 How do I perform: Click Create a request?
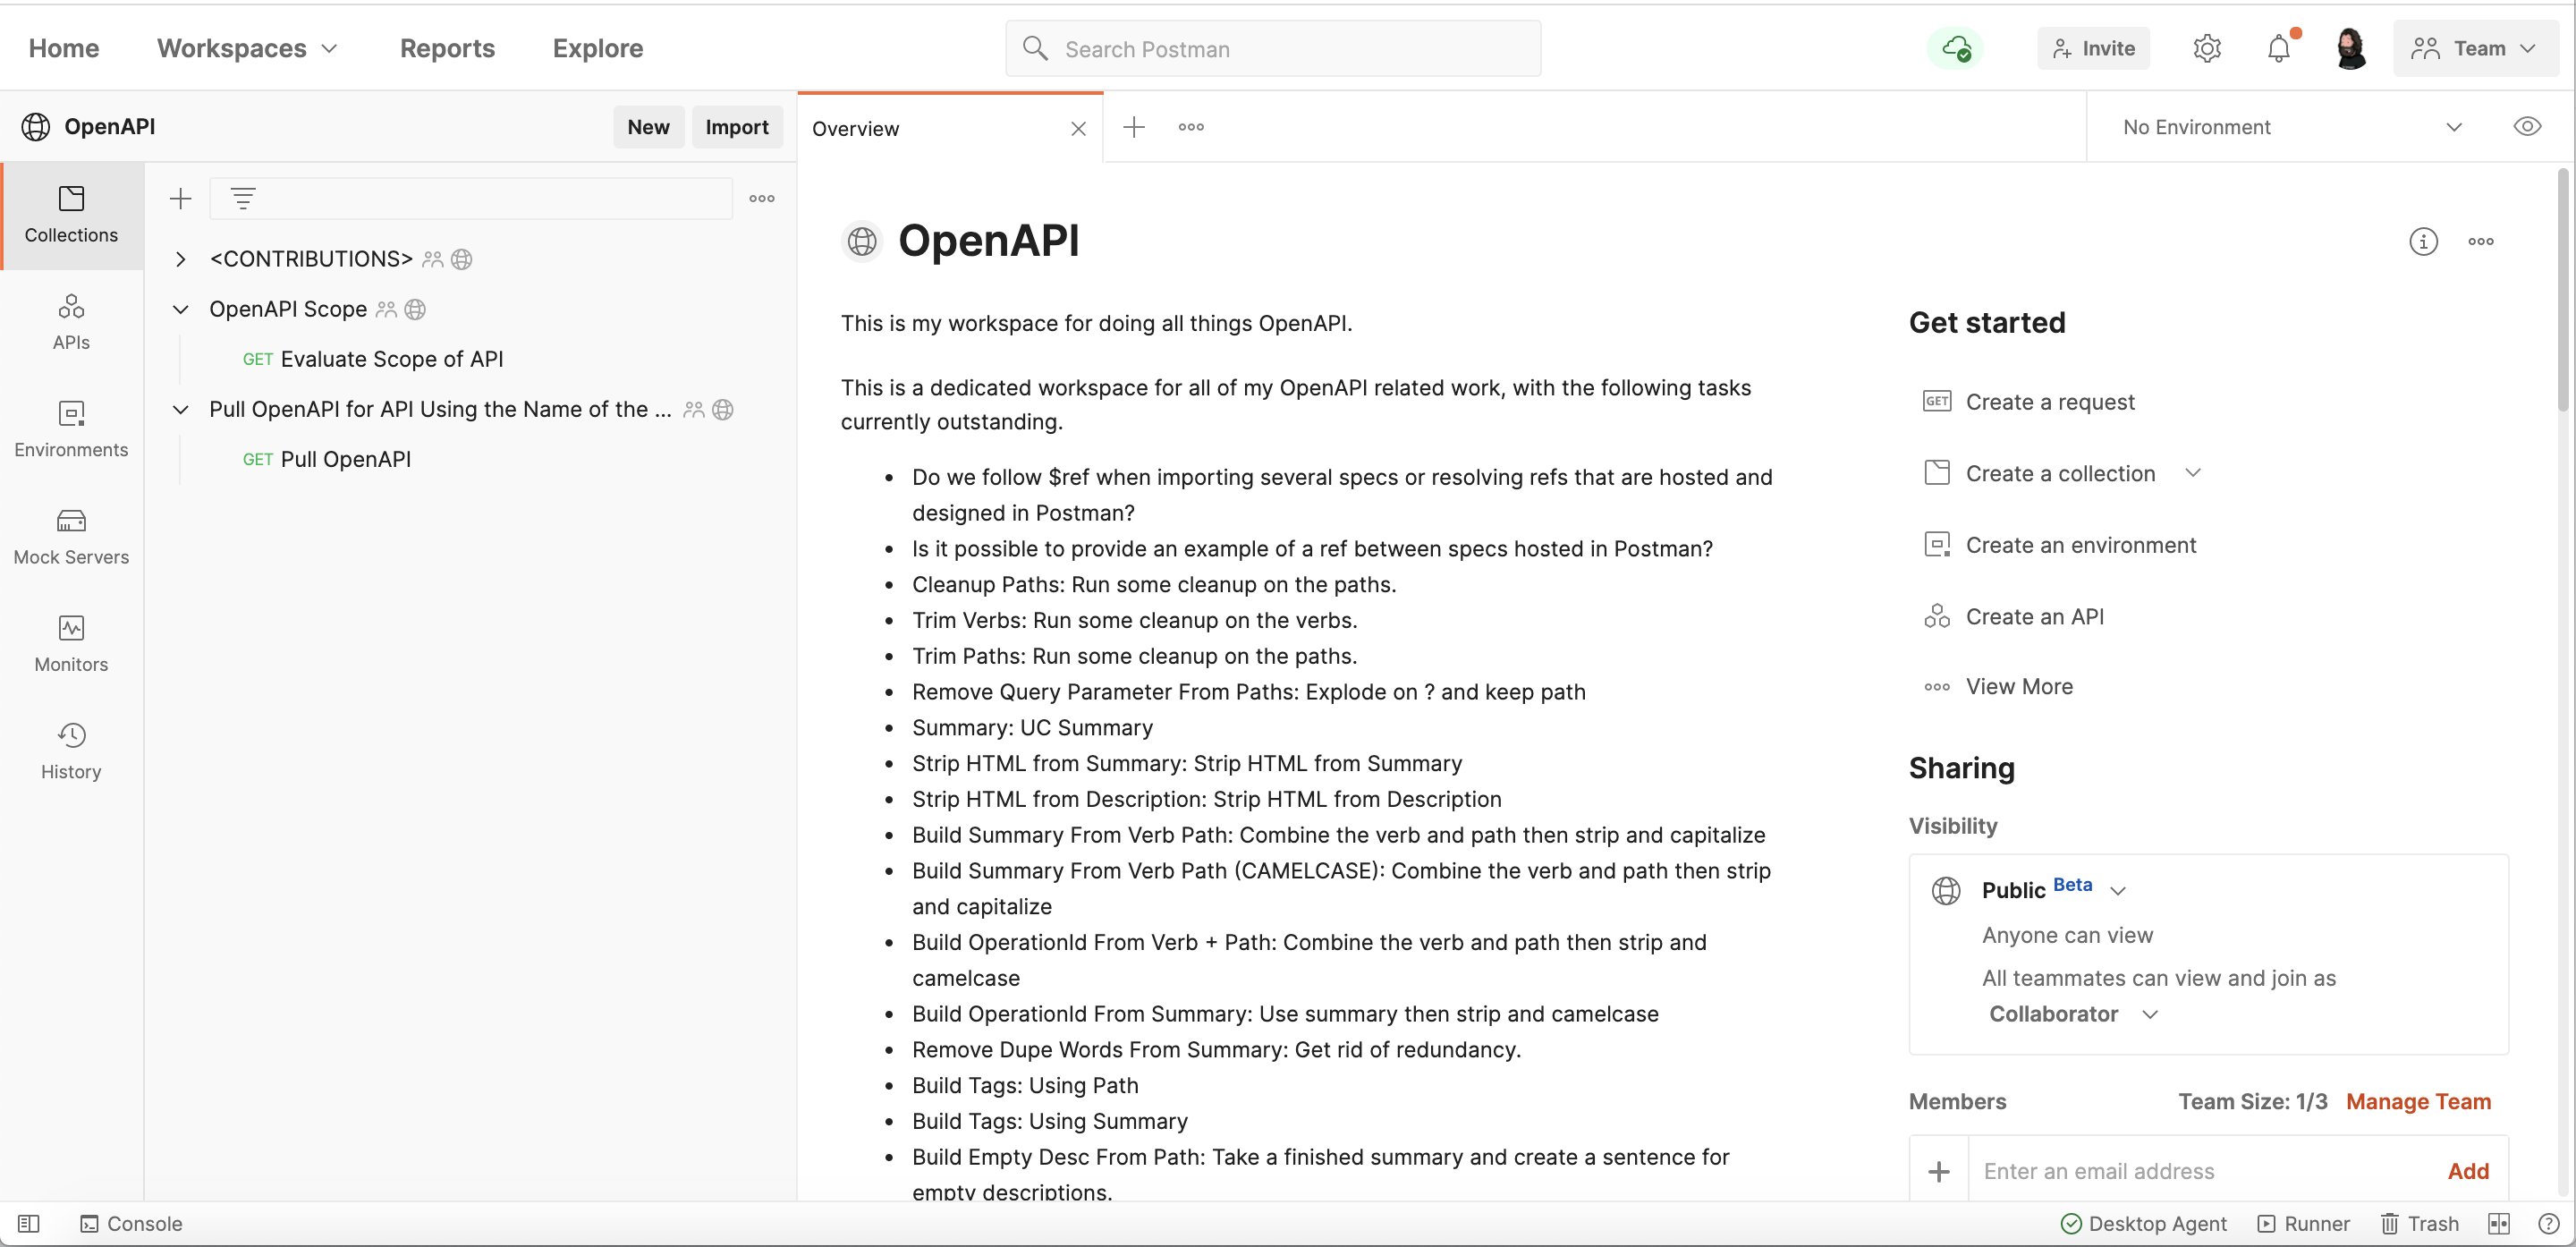(2029, 401)
